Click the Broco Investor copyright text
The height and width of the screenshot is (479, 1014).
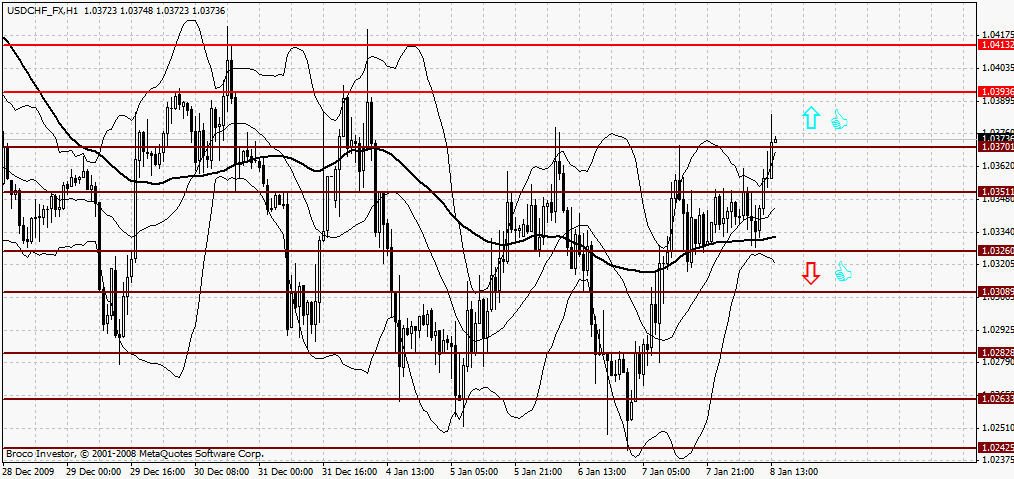[x=135, y=454]
